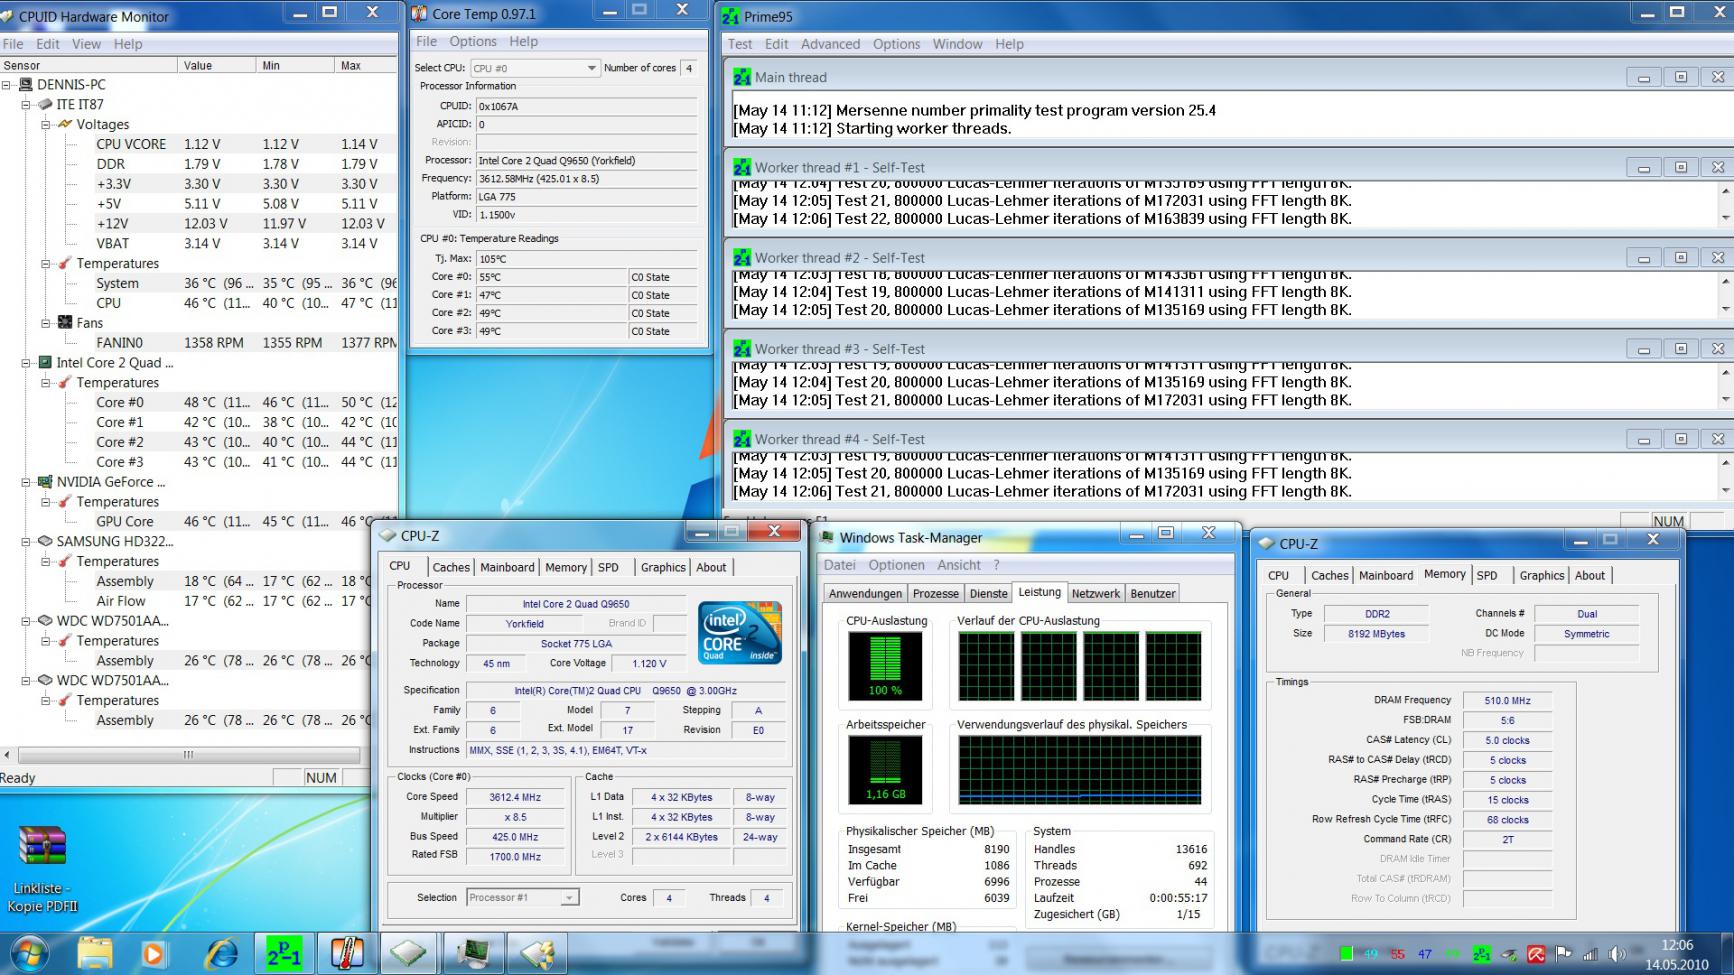Switch to CPU-Z via its taskbar chip icon
Viewport: 1734px width, 975px height.
point(409,954)
